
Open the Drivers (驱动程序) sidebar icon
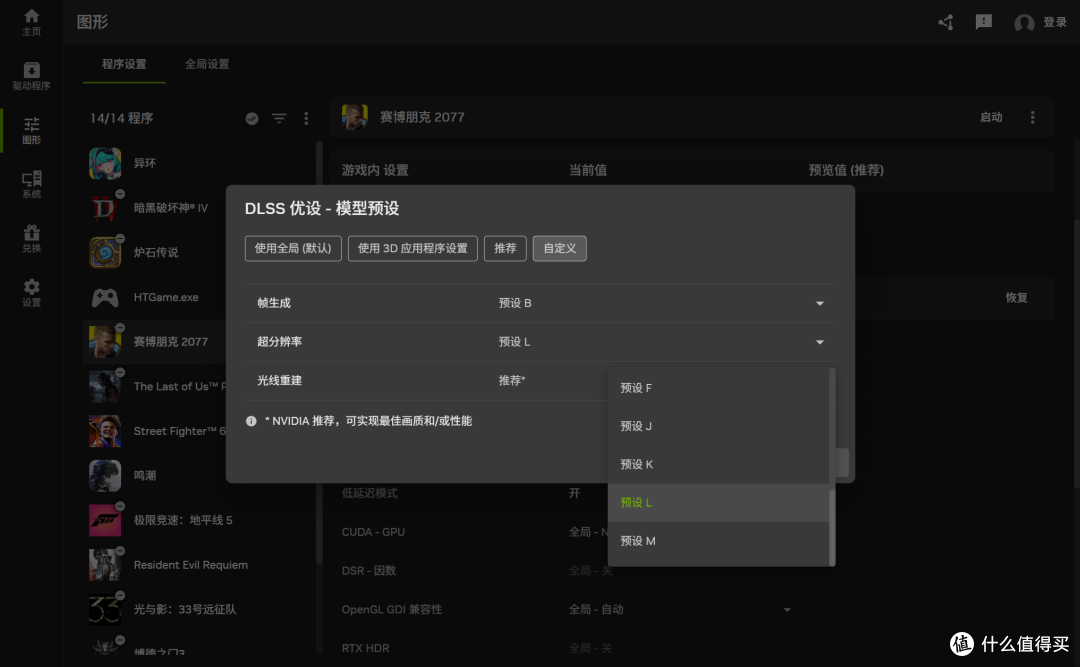click(x=32, y=76)
